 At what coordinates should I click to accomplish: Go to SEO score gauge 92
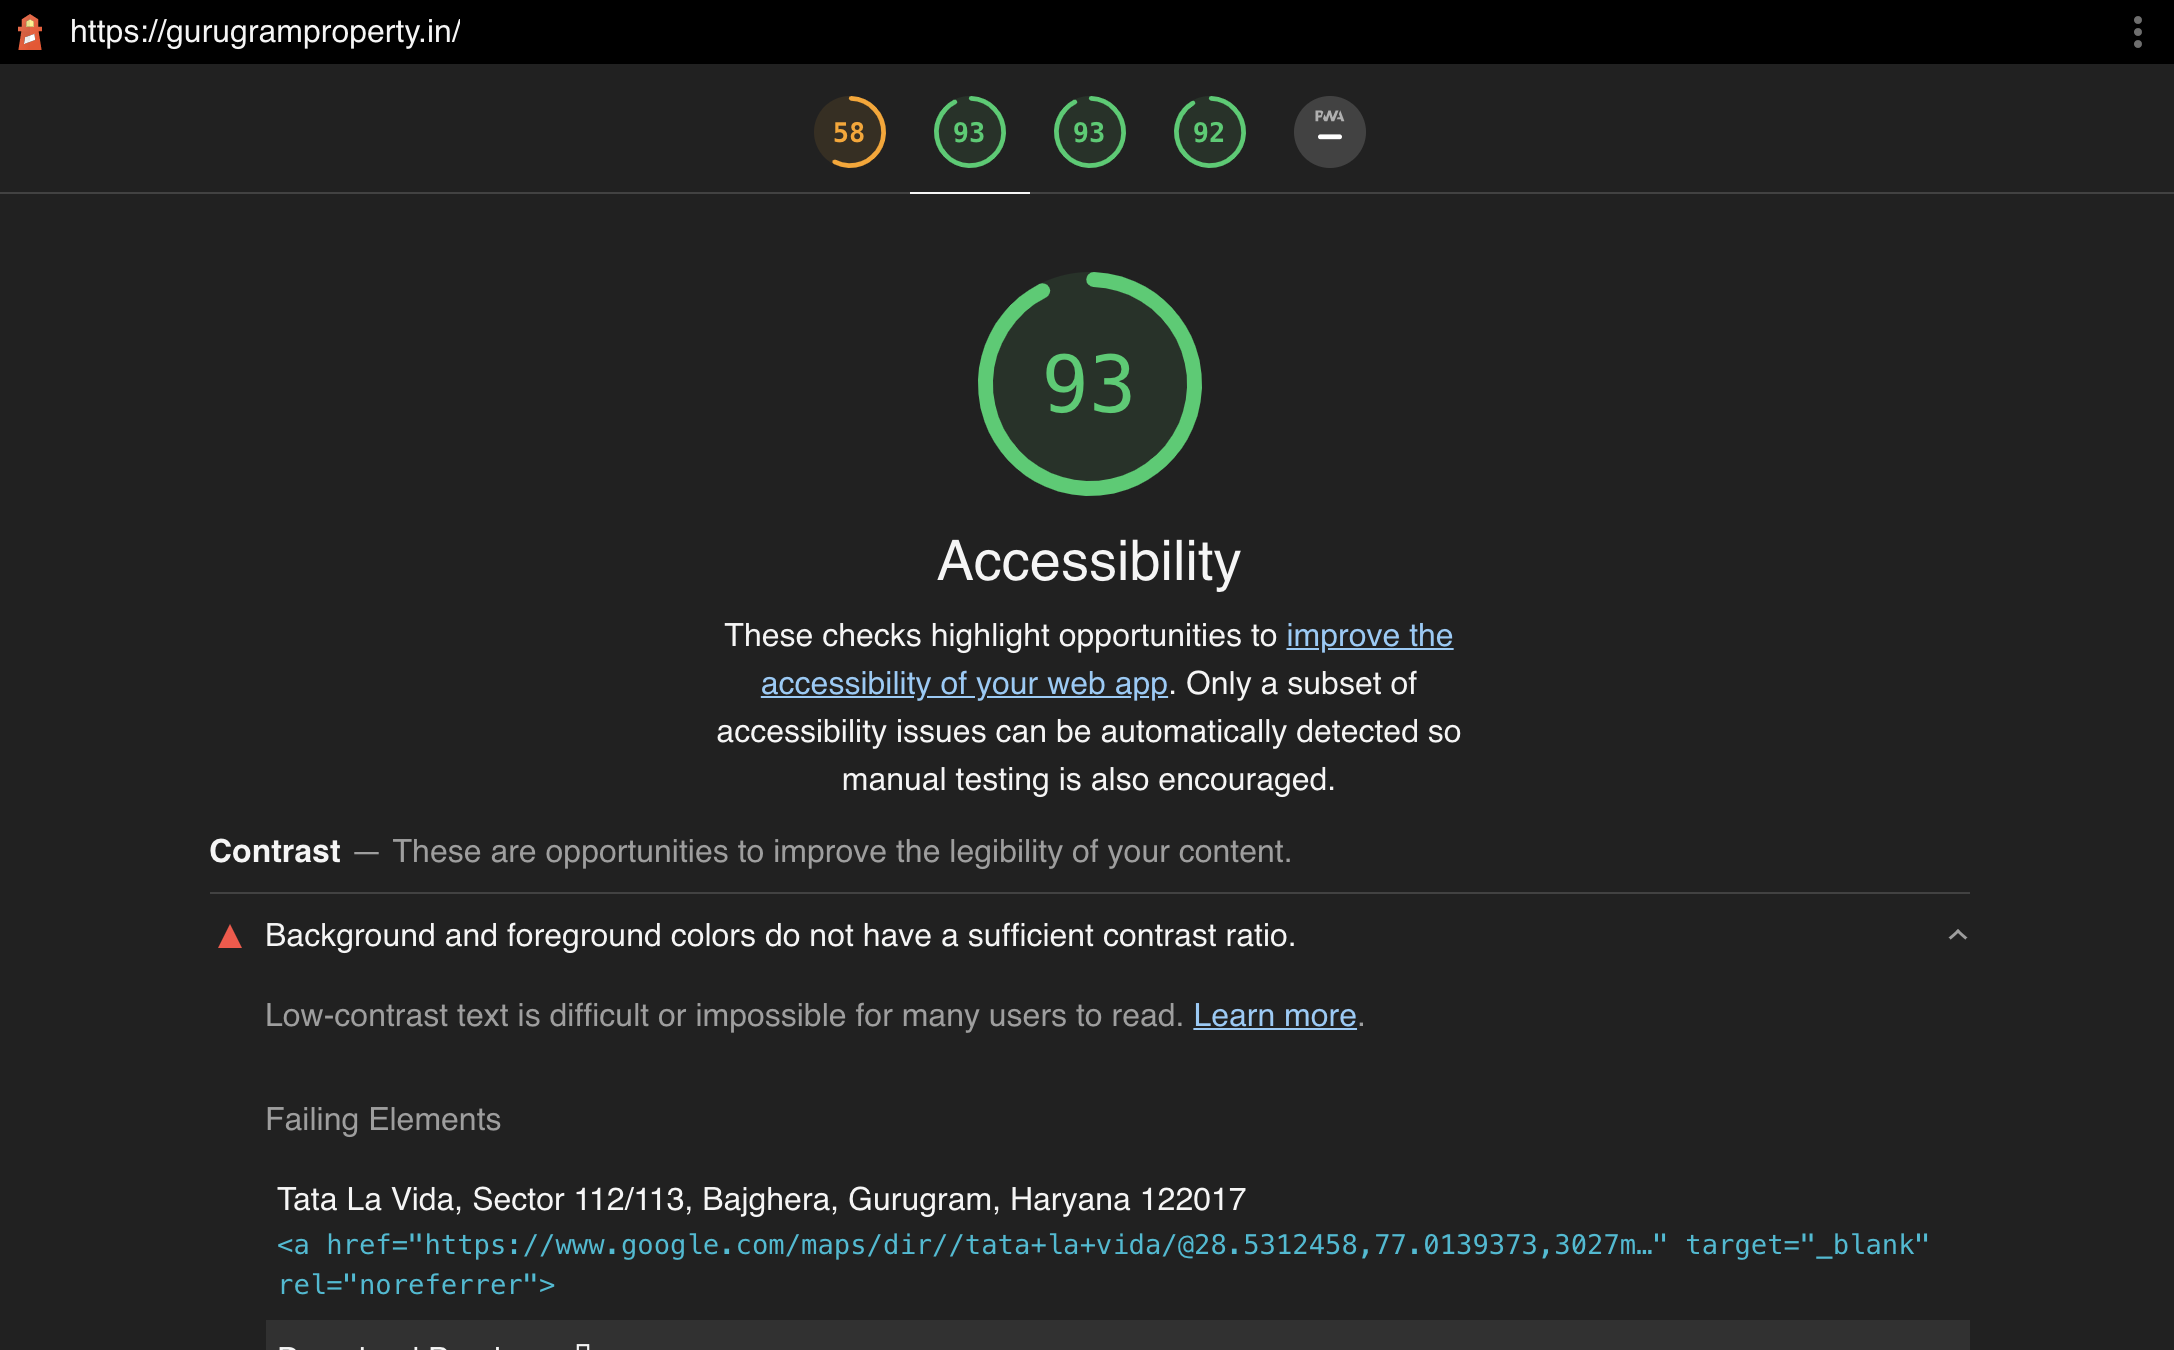click(x=1209, y=132)
